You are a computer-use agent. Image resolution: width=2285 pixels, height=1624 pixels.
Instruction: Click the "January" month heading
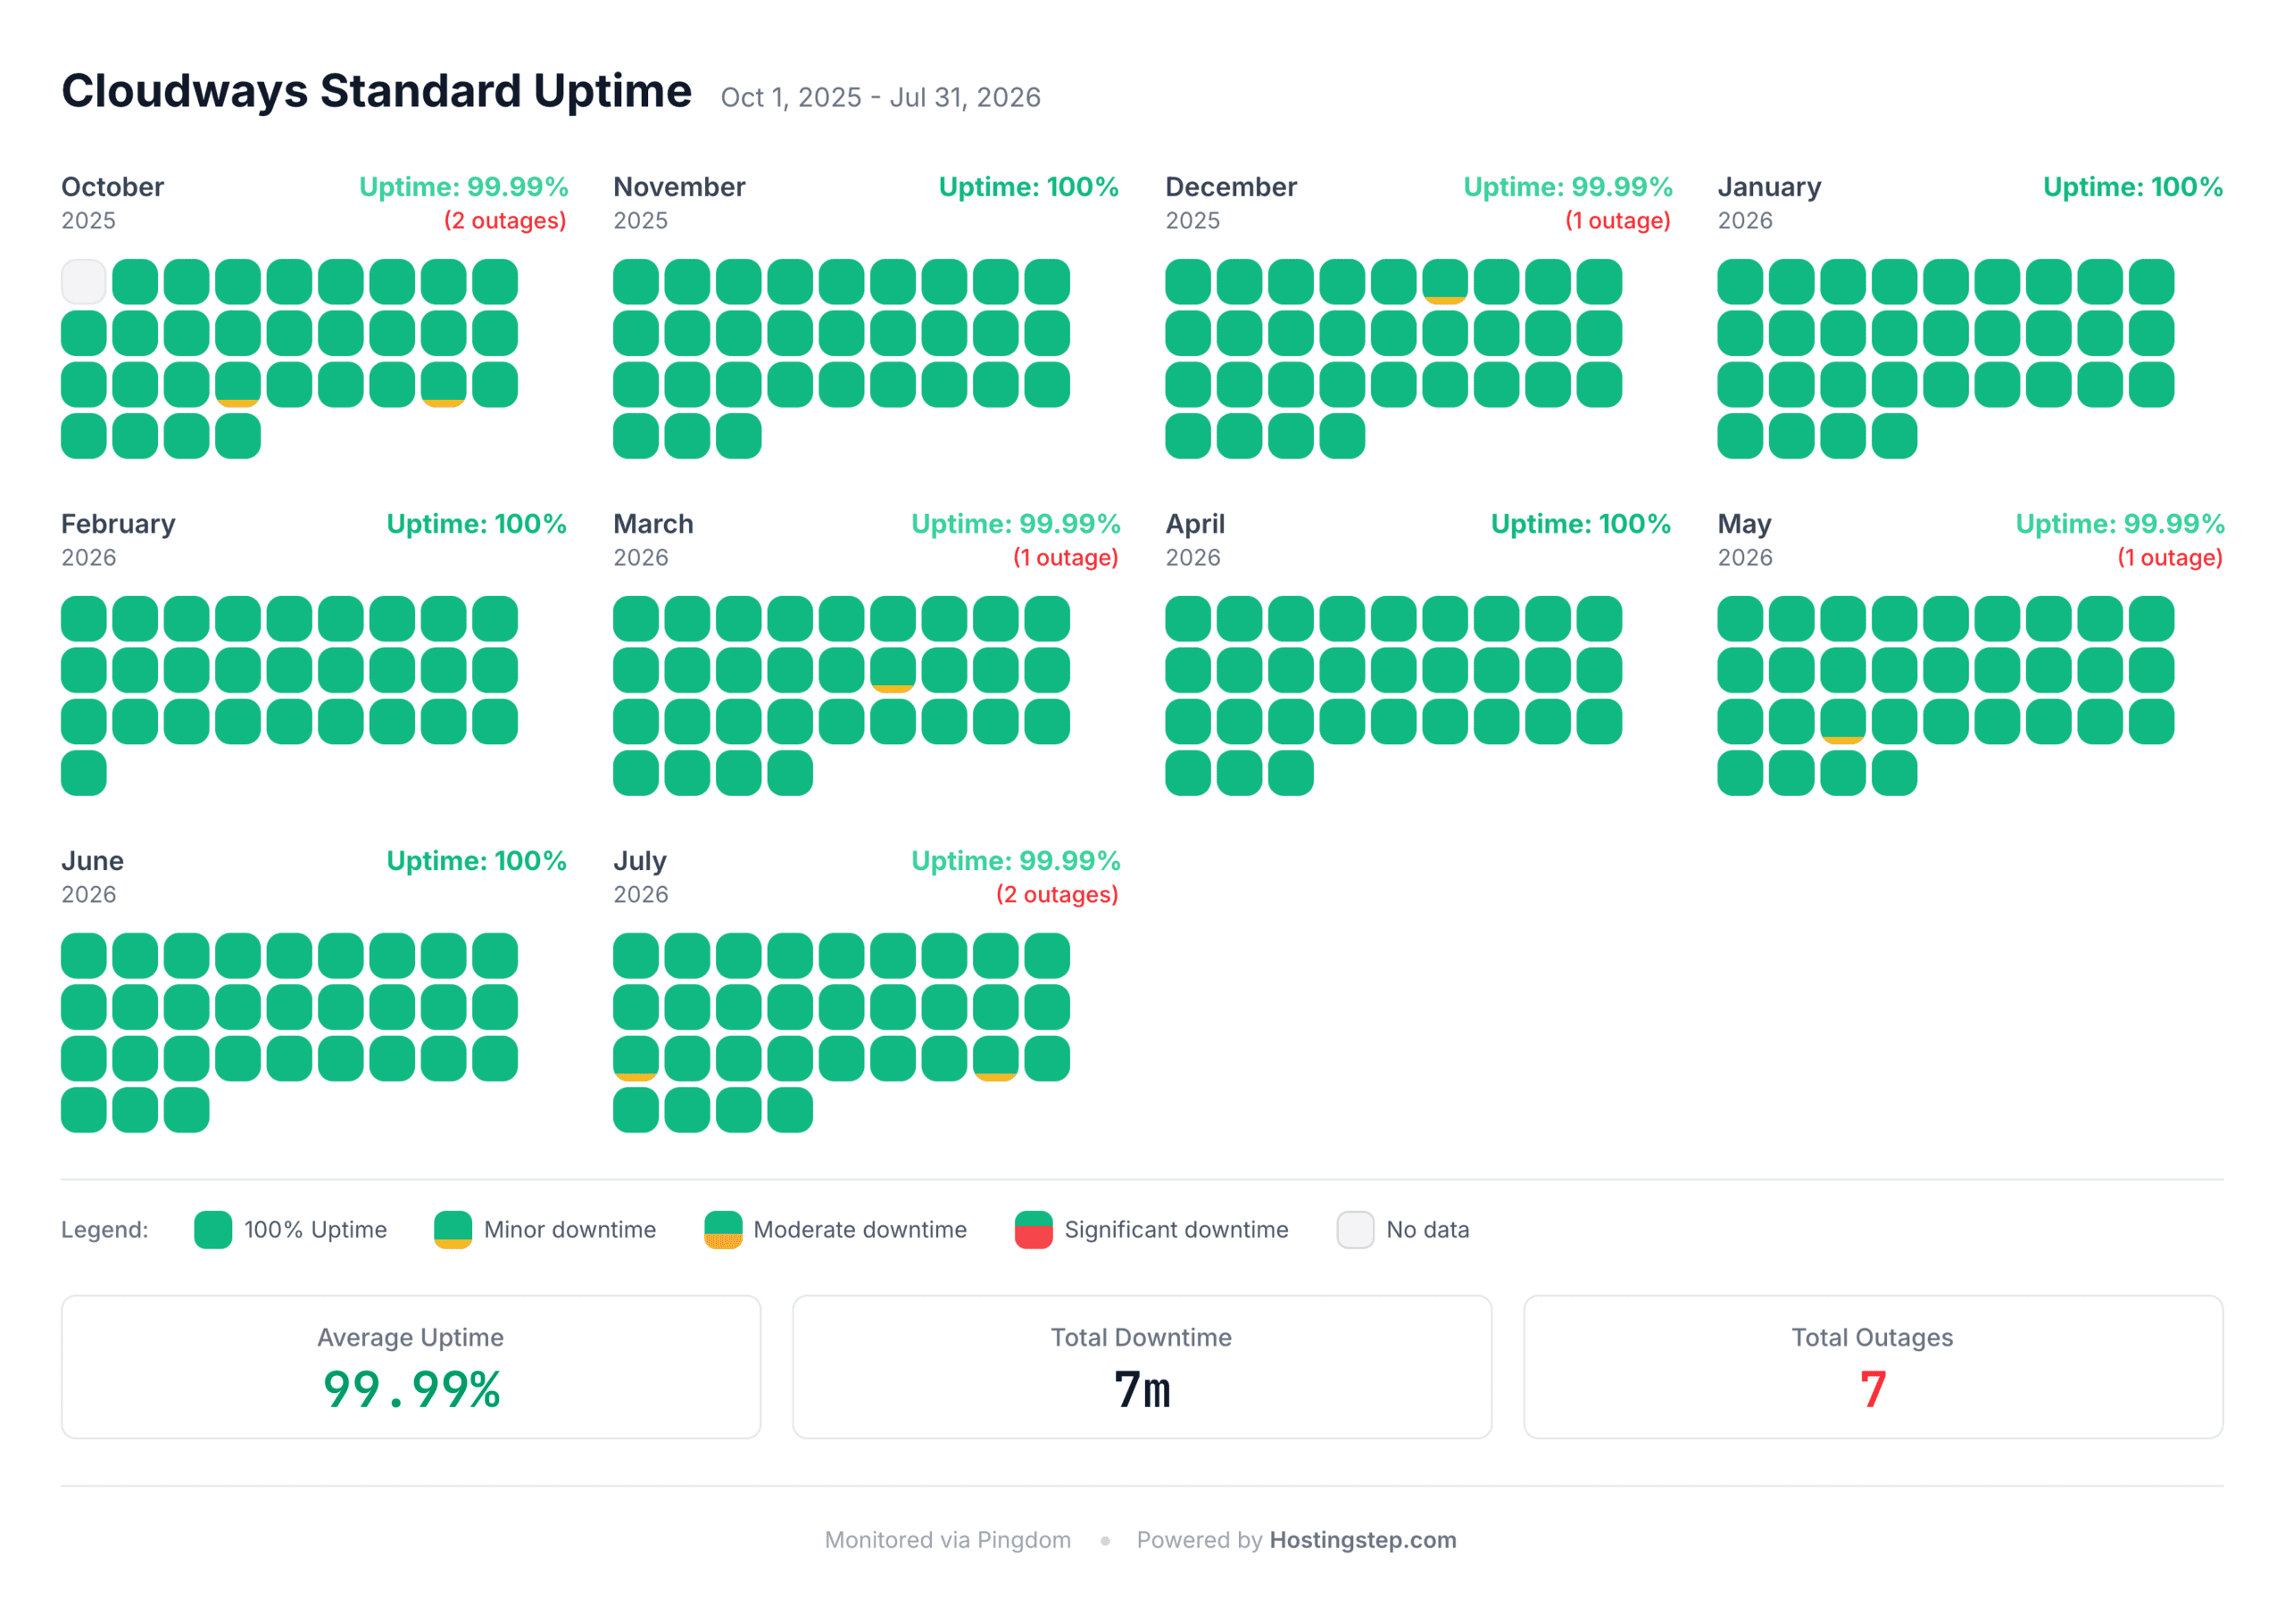click(x=1769, y=187)
